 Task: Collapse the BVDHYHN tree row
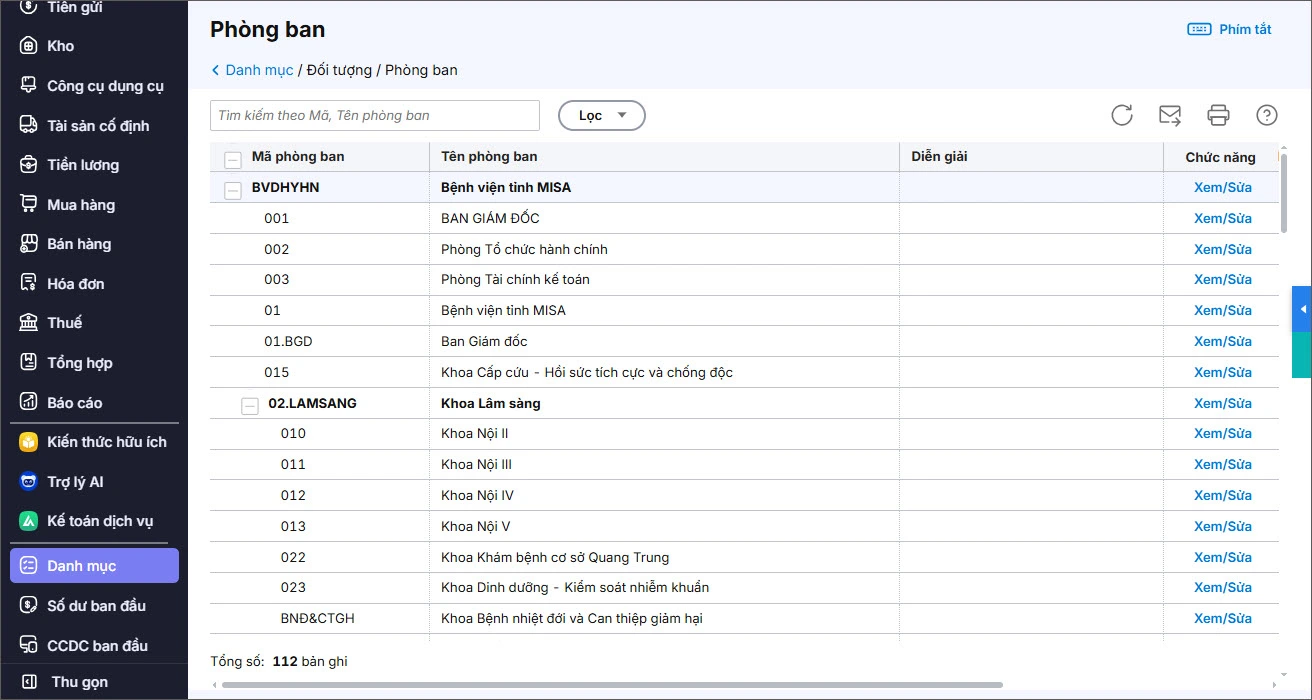coord(233,190)
